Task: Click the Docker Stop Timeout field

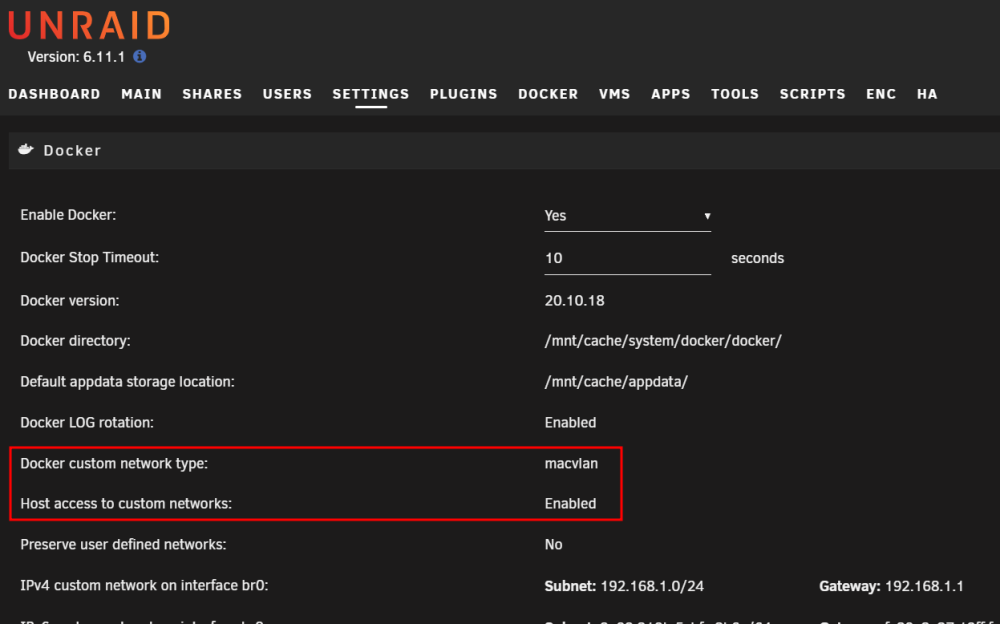Action: pos(628,258)
